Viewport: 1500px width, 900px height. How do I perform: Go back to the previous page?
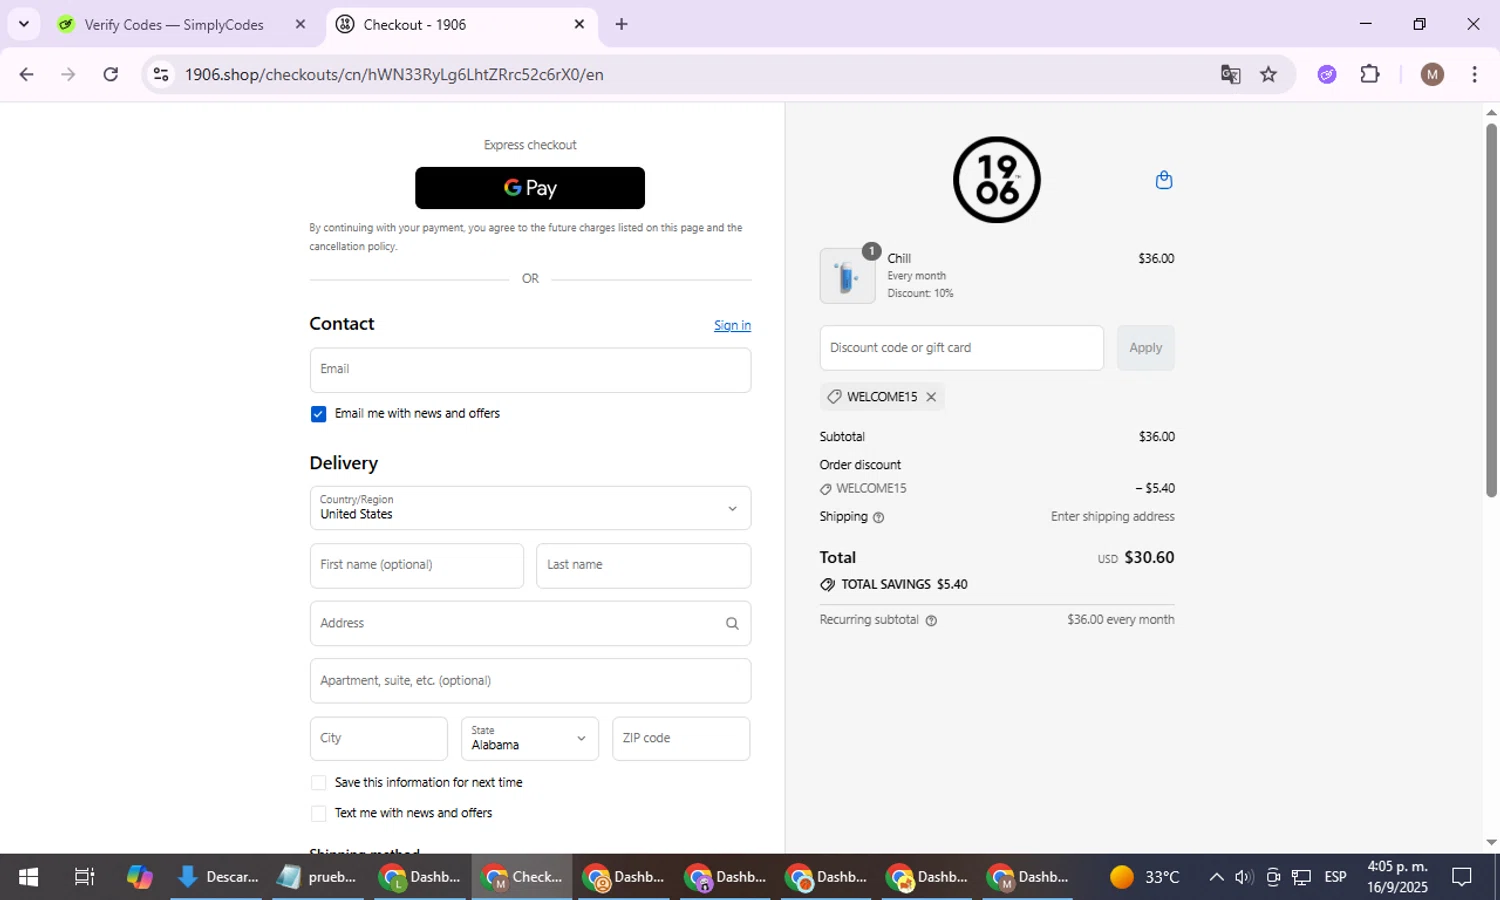(27, 74)
